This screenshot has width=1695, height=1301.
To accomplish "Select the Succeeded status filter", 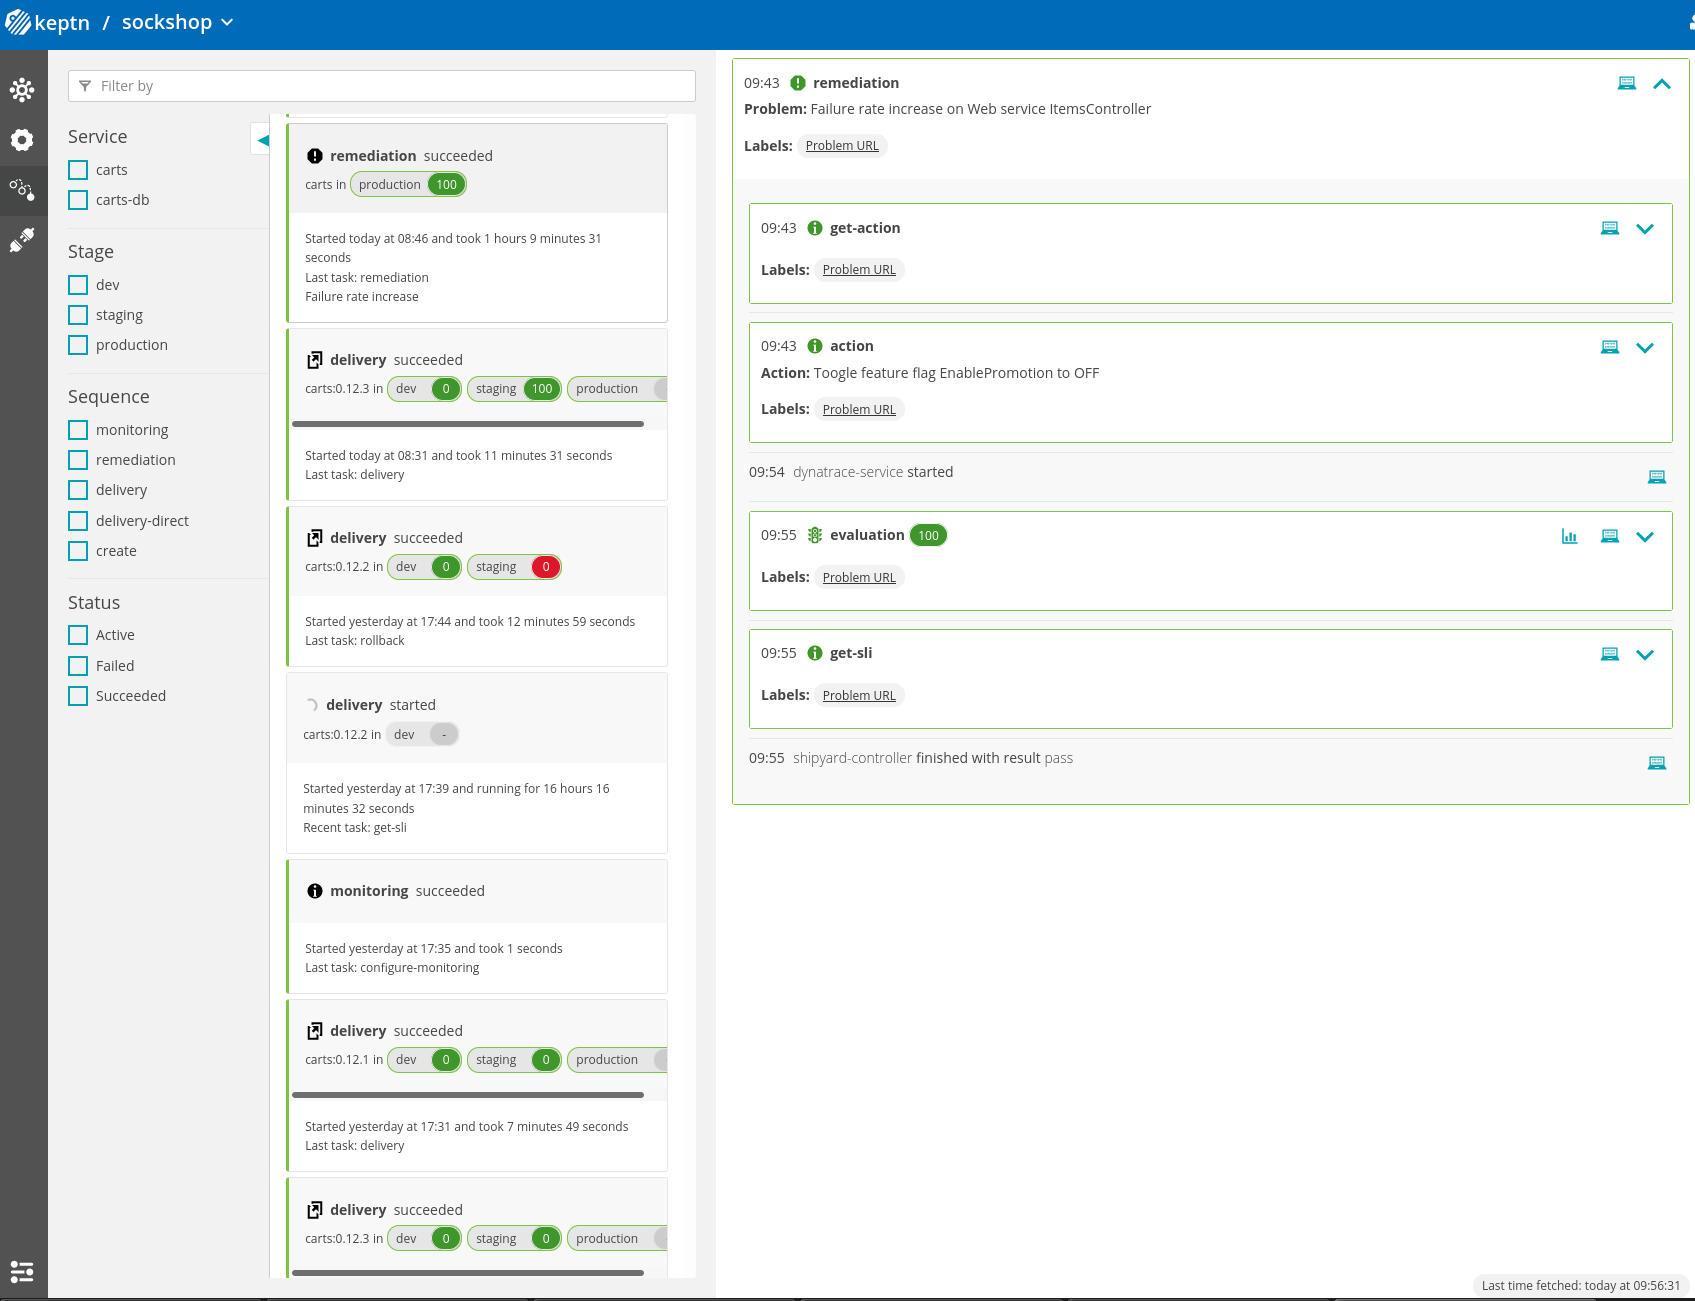I will coord(78,696).
